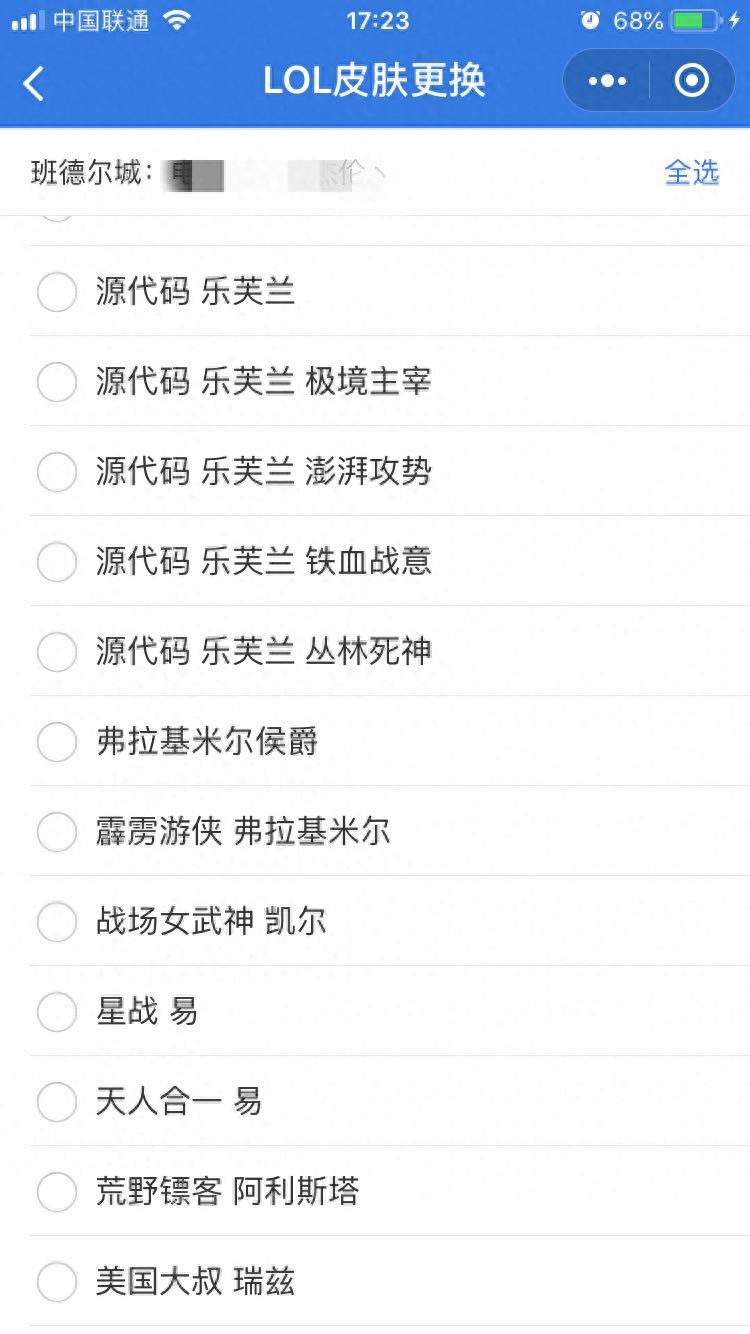Tap the 全选 select-all link
The image size is (750, 1334).
tap(692, 172)
